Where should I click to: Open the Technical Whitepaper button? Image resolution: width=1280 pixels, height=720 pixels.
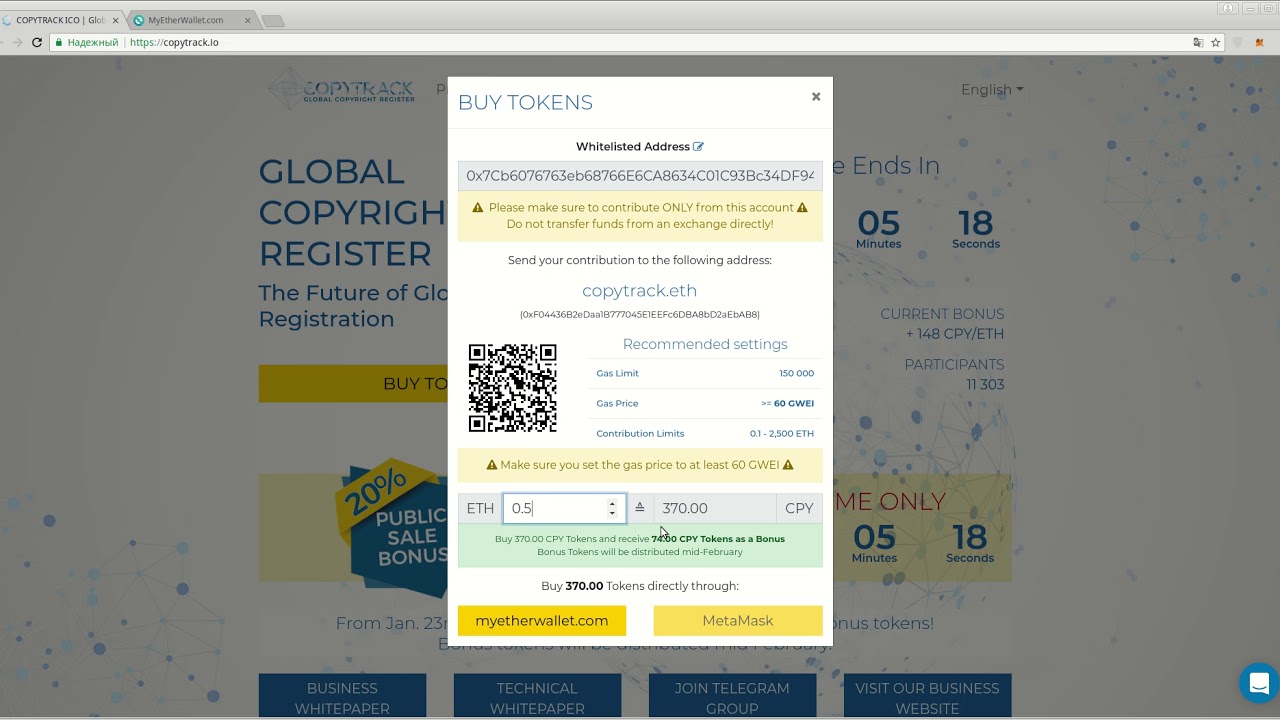tap(537, 697)
